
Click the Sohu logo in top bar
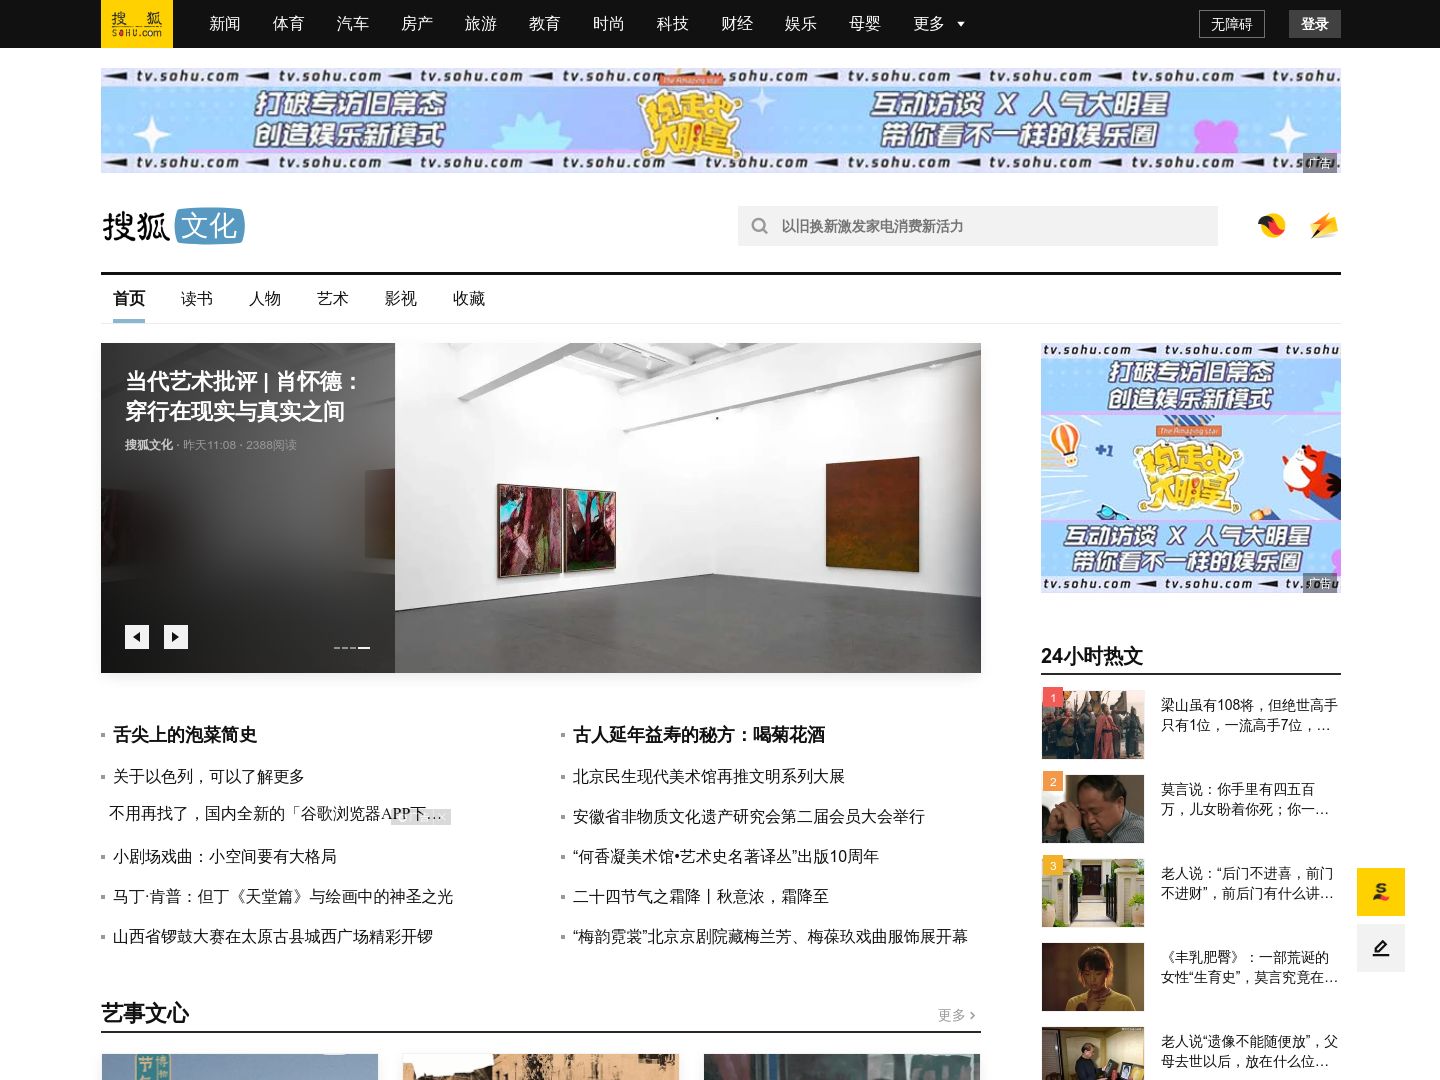(x=137, y=24)
